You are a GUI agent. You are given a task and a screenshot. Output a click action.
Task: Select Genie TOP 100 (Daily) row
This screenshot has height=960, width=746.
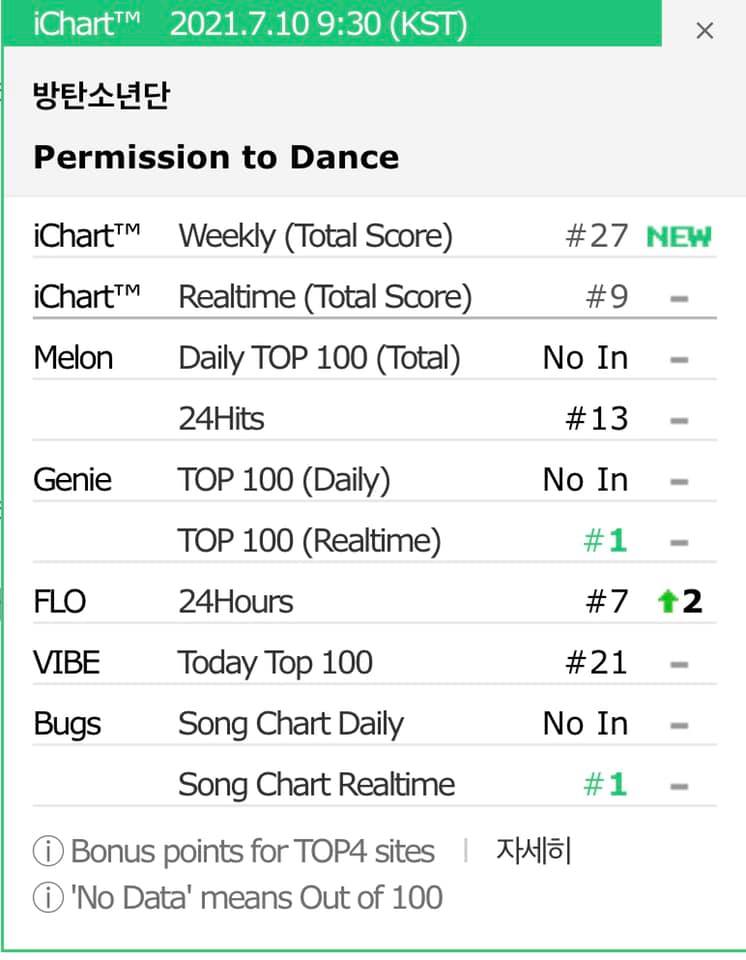click(284, 480)
